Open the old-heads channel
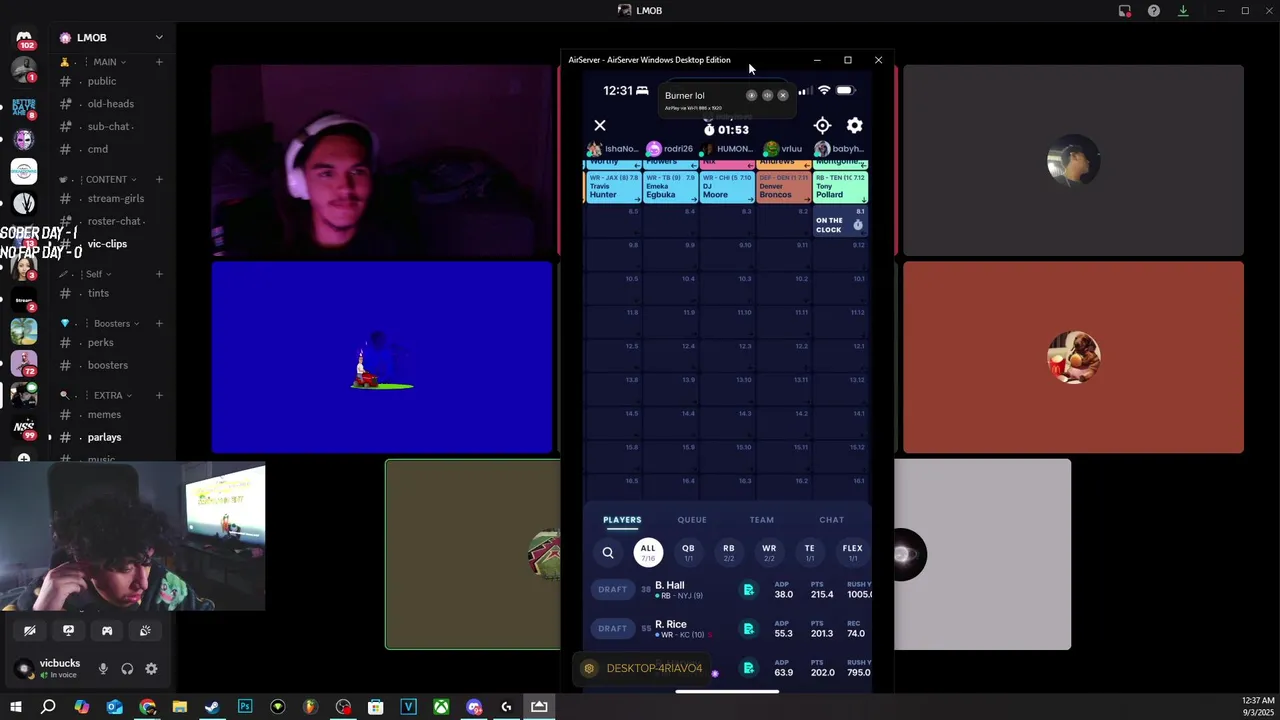The height and width of the screenshot is (720, 1280). click(110, 104)
